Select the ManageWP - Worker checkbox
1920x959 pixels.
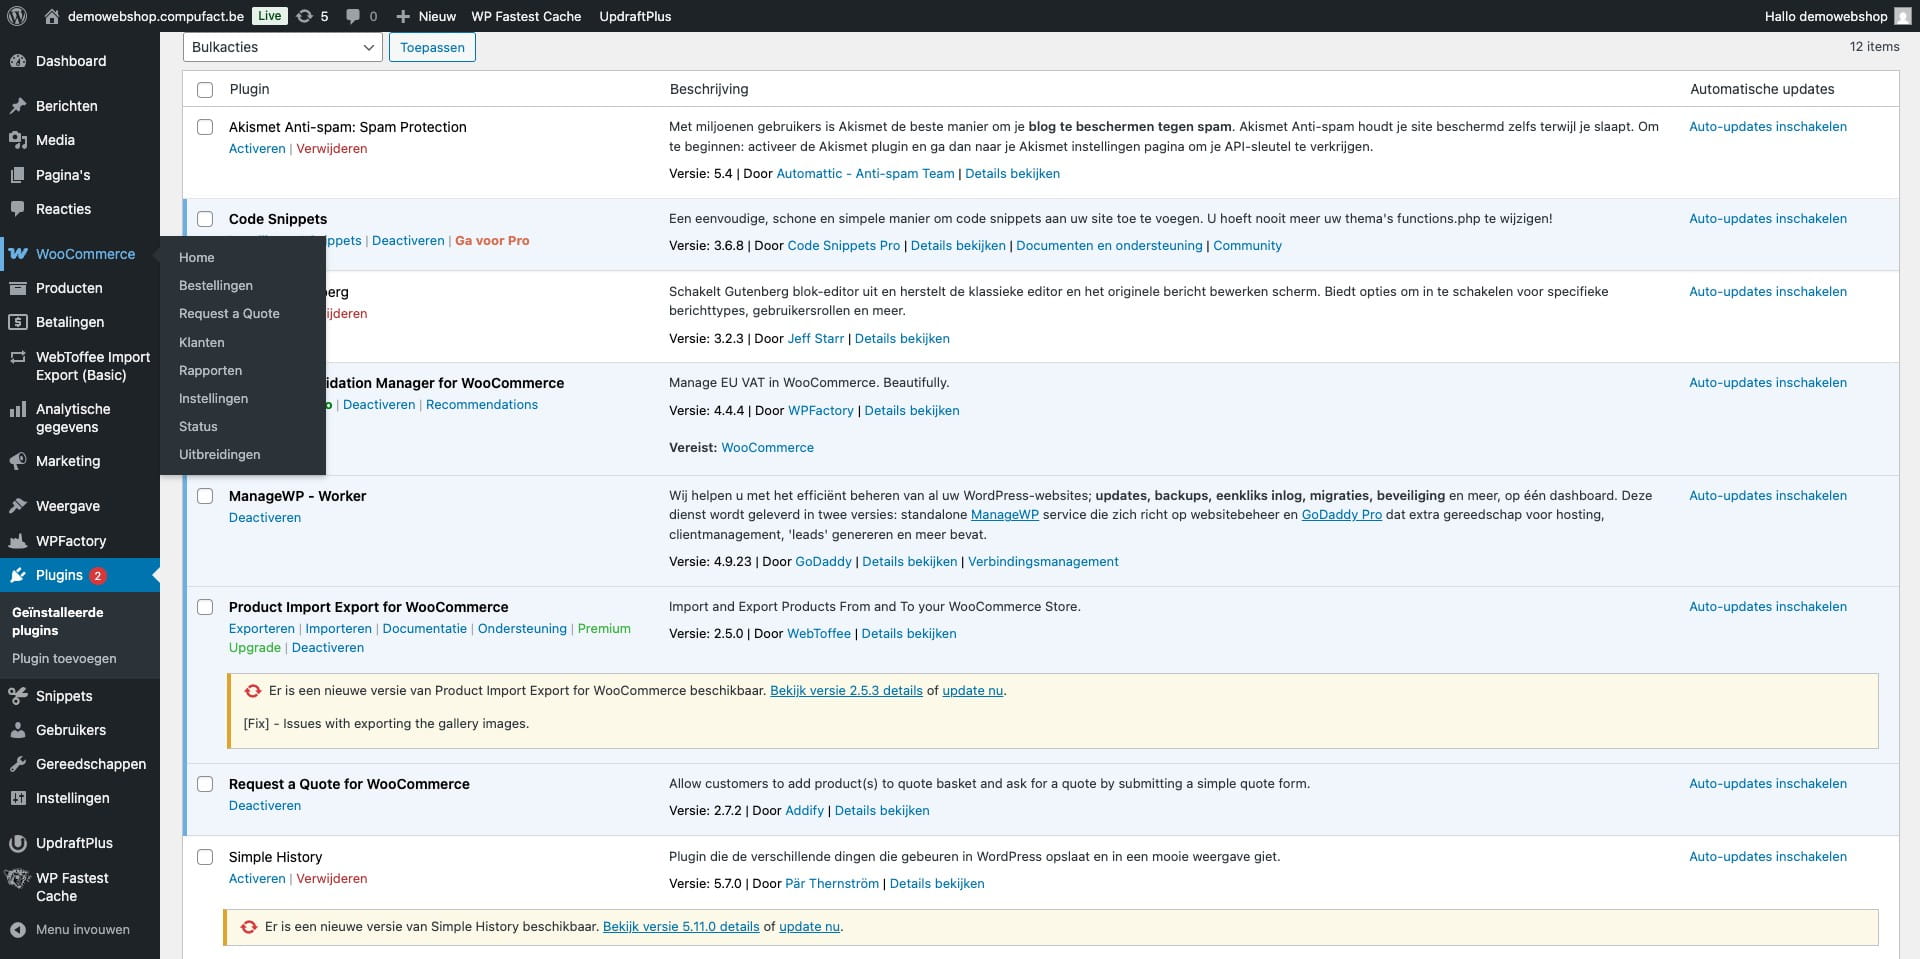[x=205, y=496]
